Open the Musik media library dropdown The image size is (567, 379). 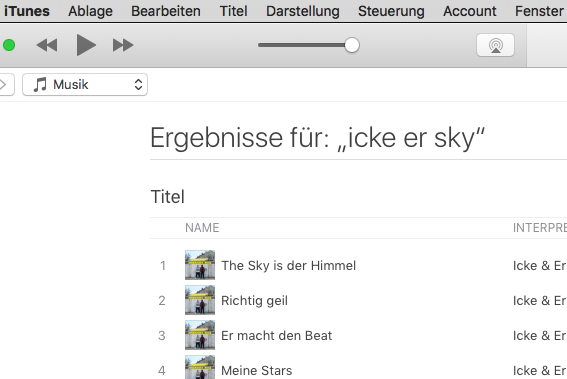coord(85,85)
